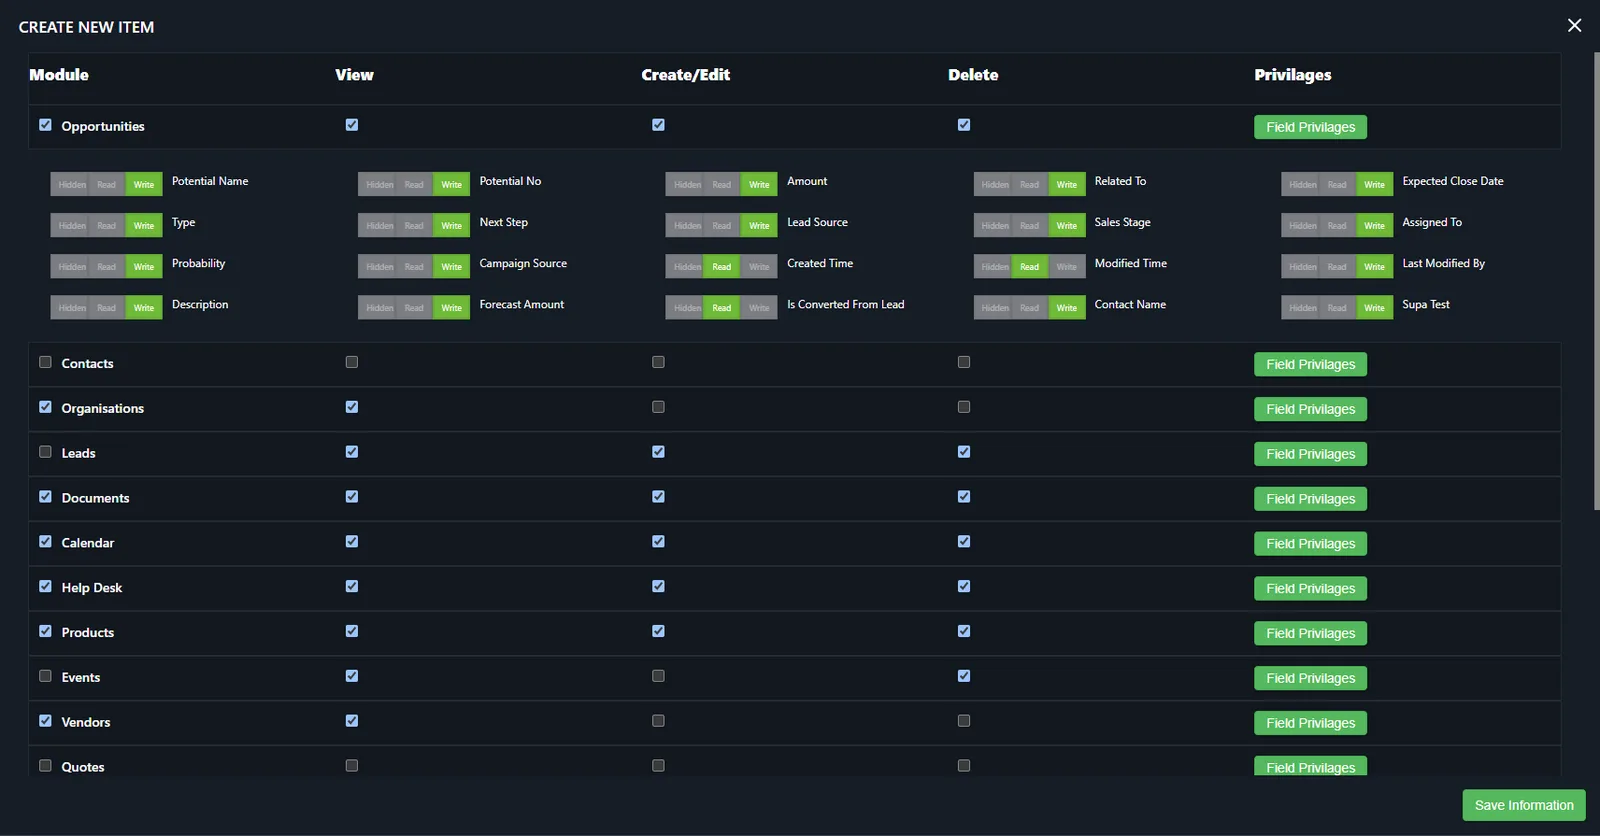Set Description field to Hidden
Image resolution: width=1600 pixels, height=836 pixels.
click(72, 308)
